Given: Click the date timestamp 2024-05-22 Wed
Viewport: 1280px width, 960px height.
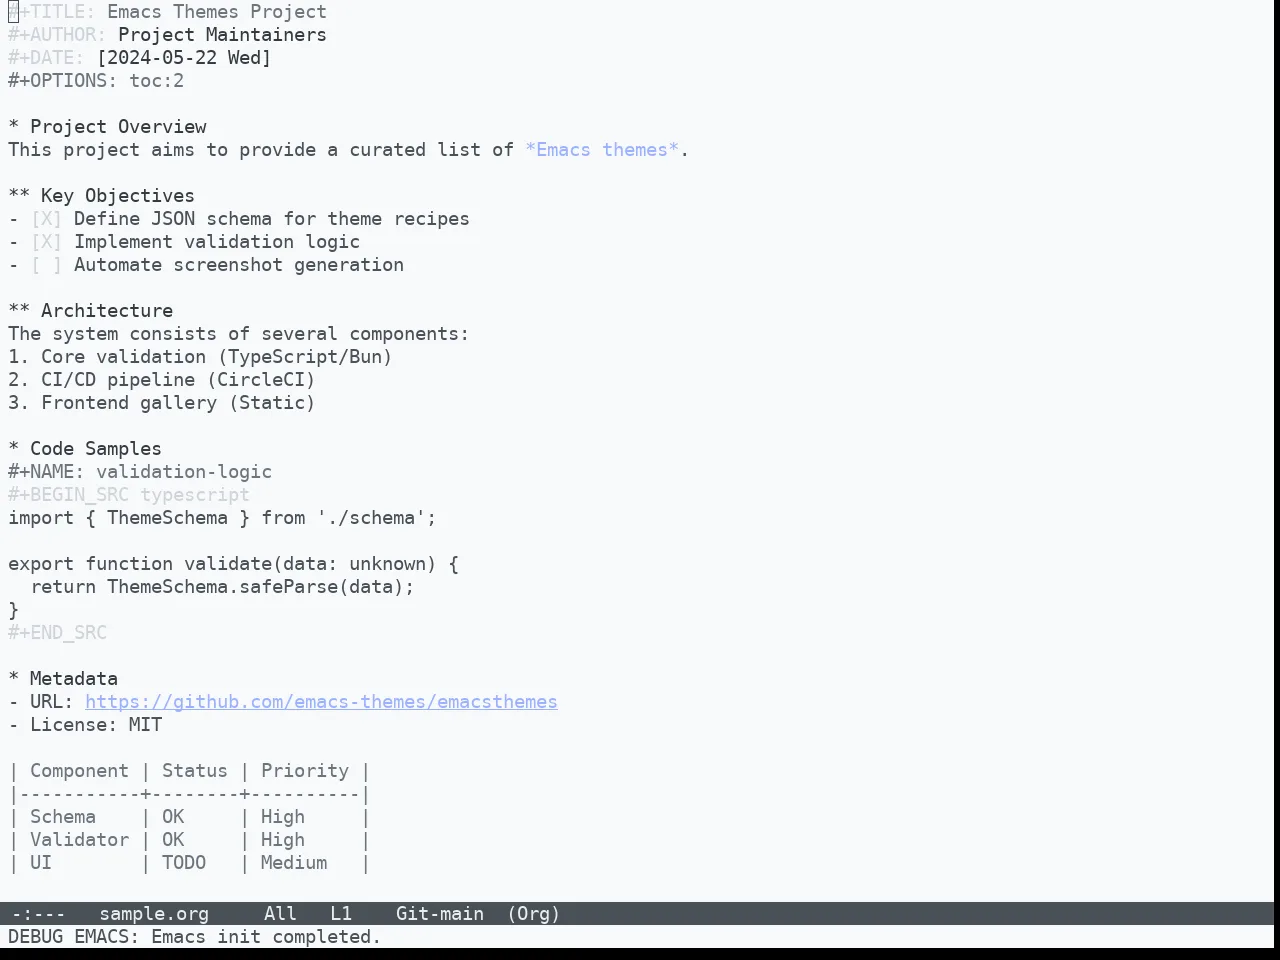Looking at the screenshot, I should [x=184, y=58].
